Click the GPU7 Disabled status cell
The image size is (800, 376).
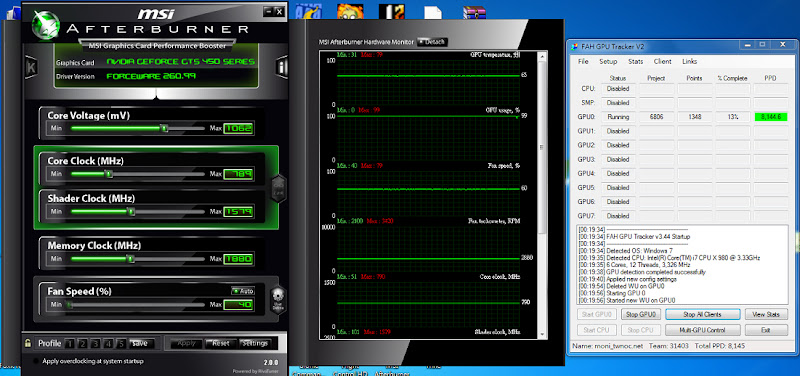(618, 216)
